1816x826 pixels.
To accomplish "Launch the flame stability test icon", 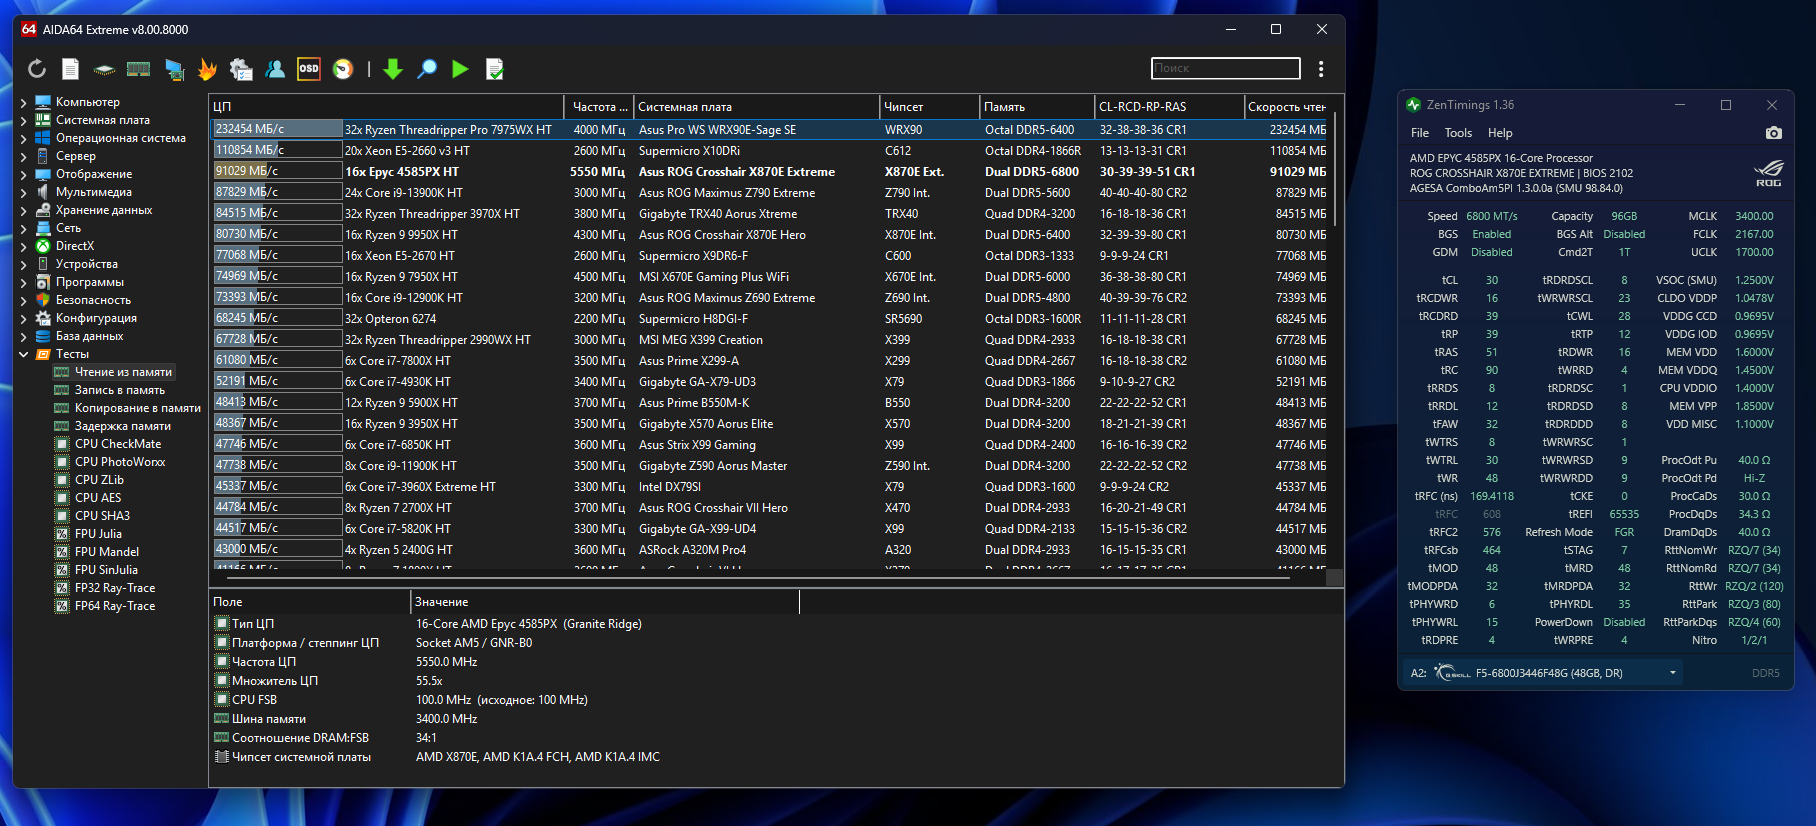I will coord(207,69).
